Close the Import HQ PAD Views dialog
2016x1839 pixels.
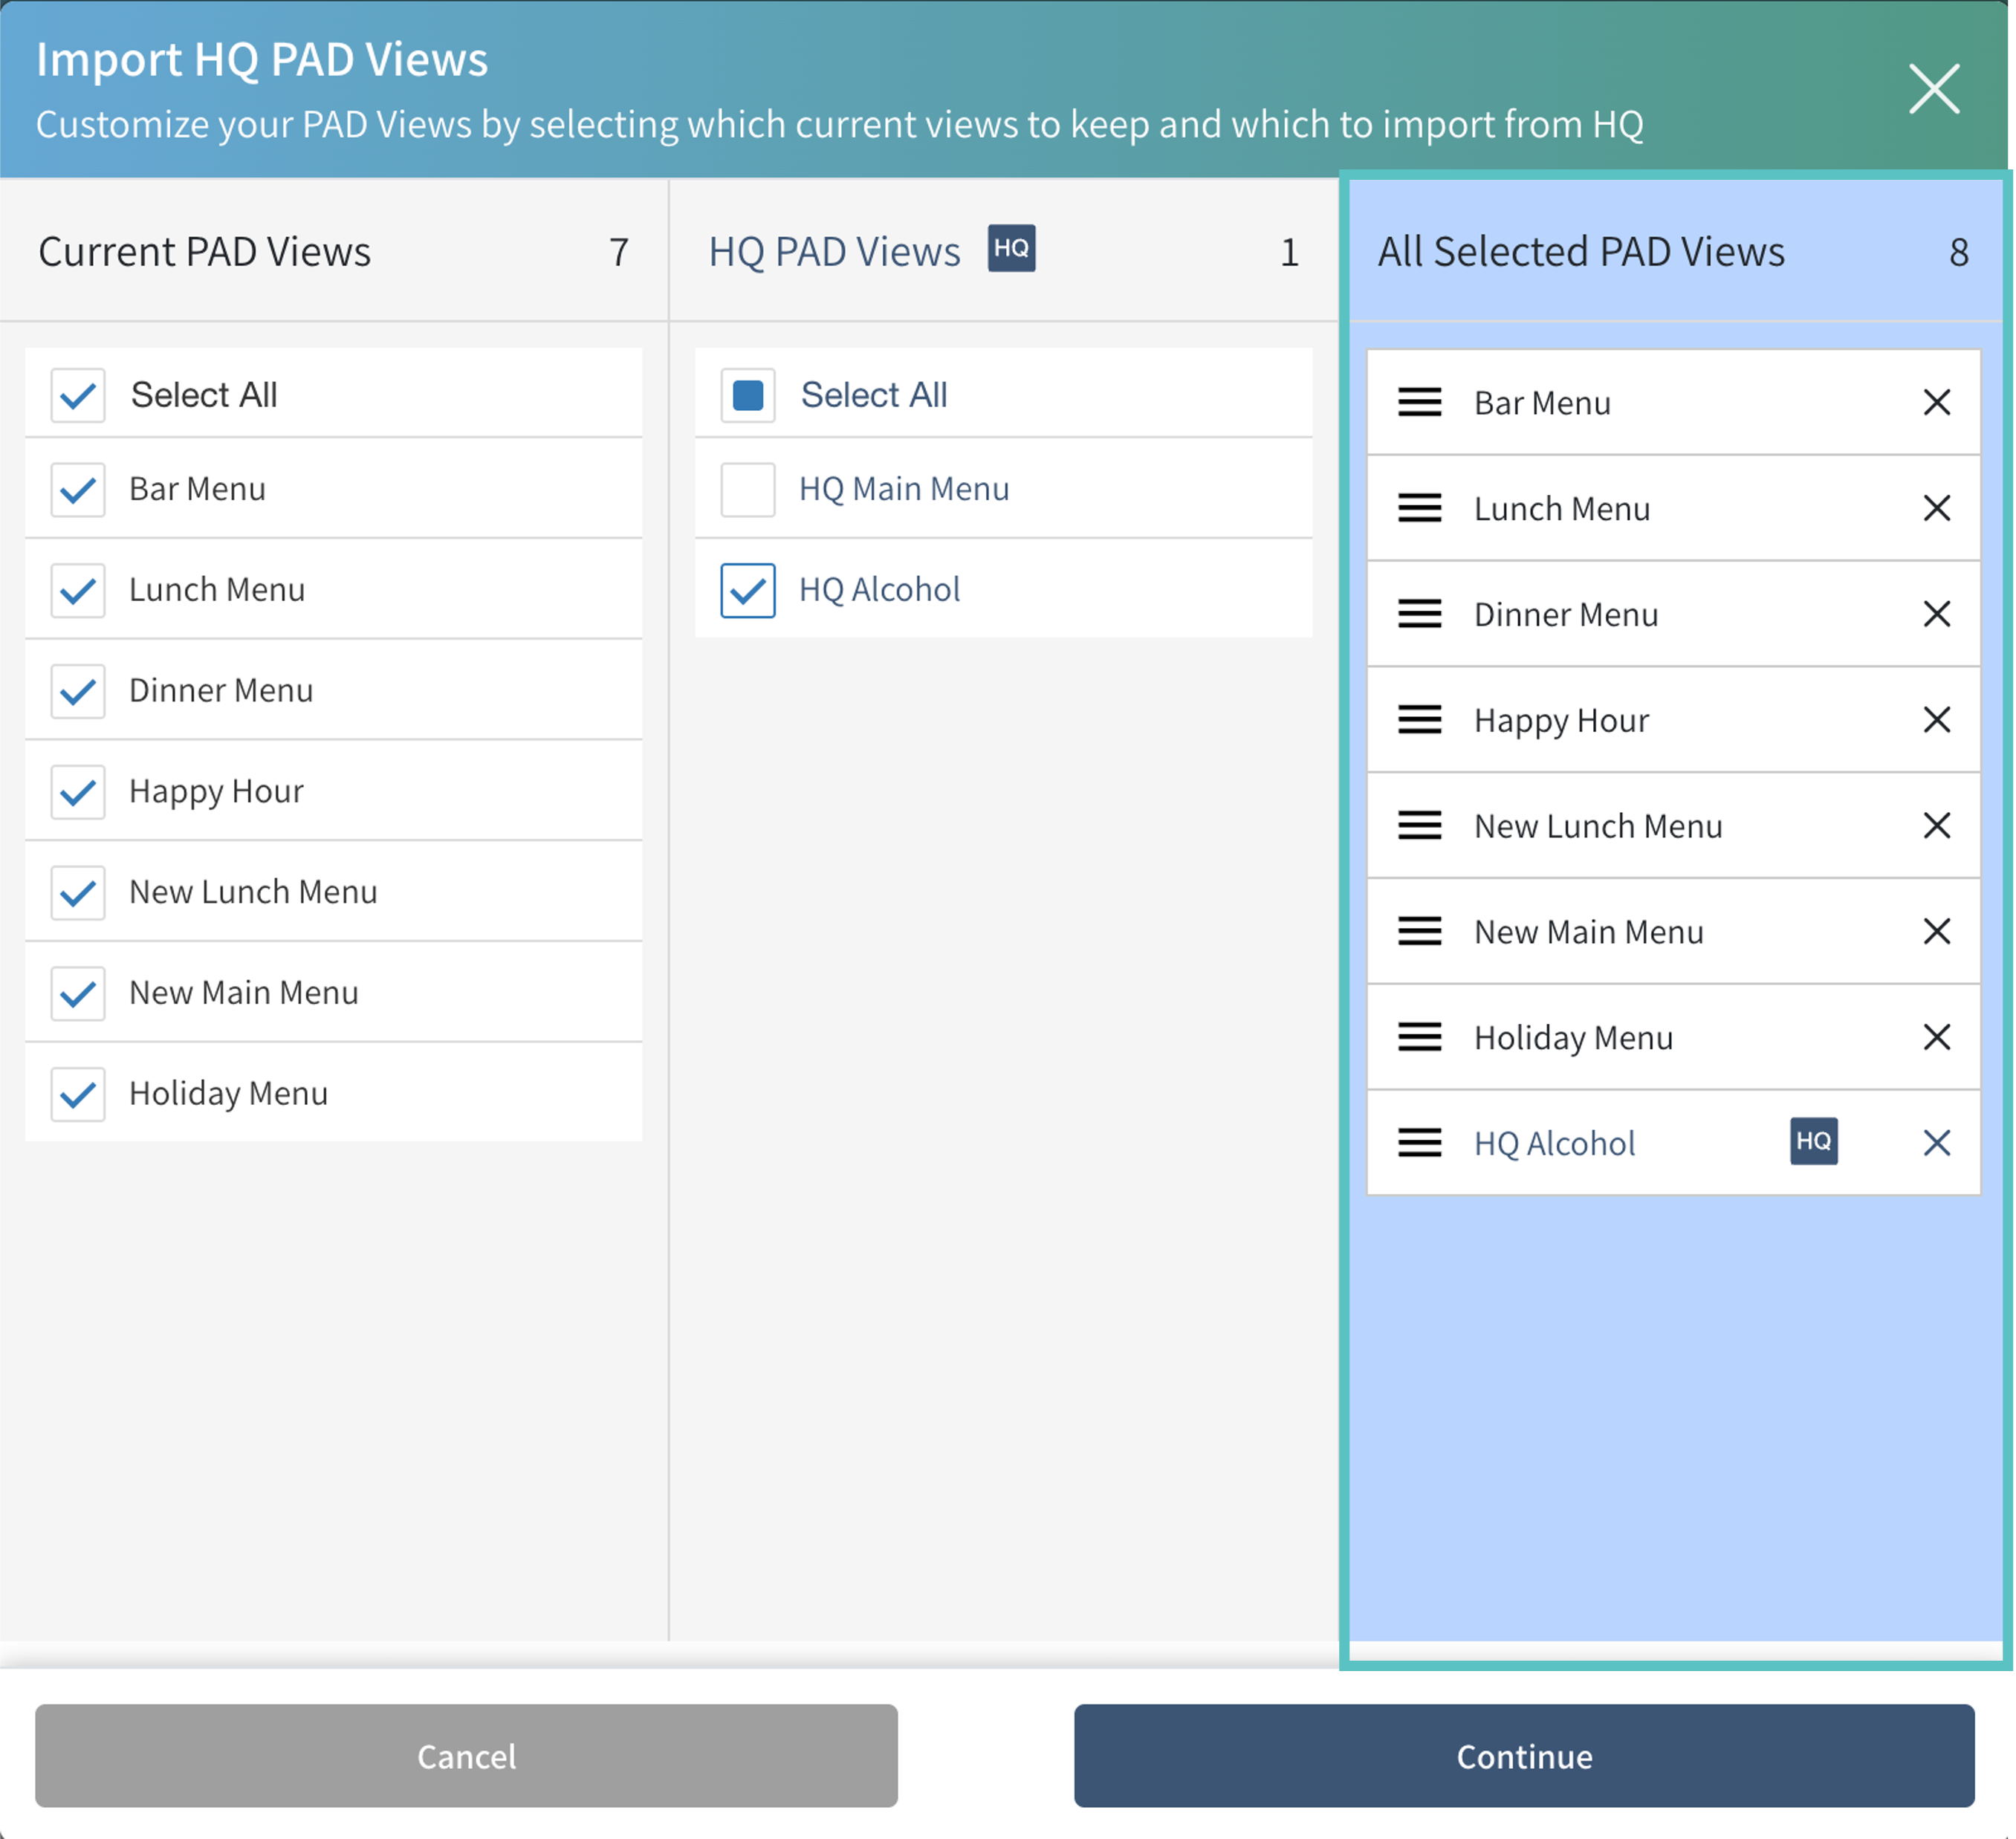click(1933, 89)
